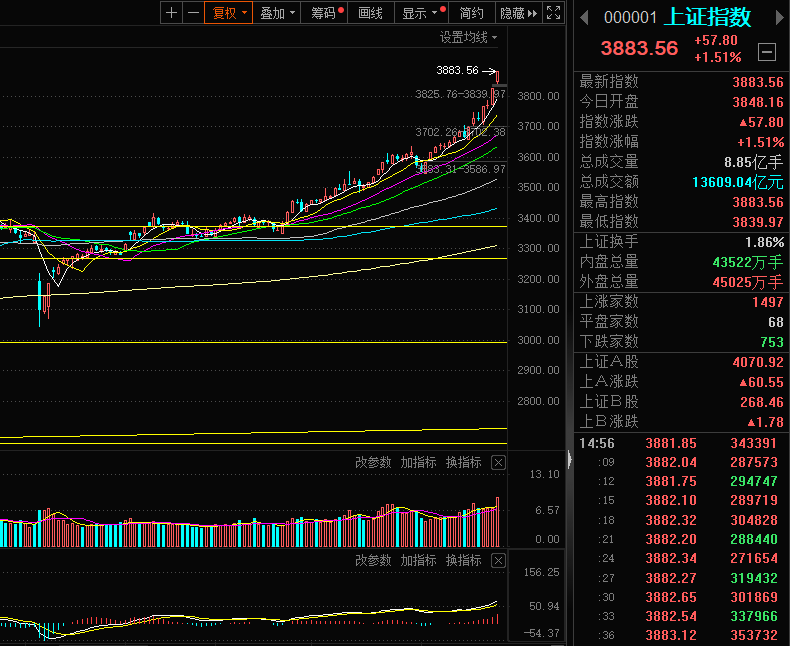Open 设置均线 moving average settings
The image size is (790, 646).
click(468, 37)
